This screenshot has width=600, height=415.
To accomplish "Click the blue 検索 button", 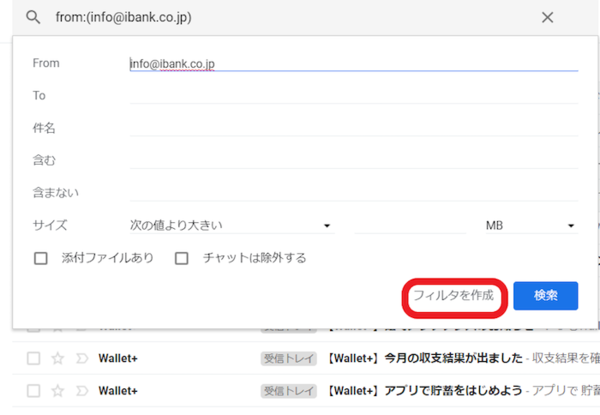I will [x=546, y=296].
